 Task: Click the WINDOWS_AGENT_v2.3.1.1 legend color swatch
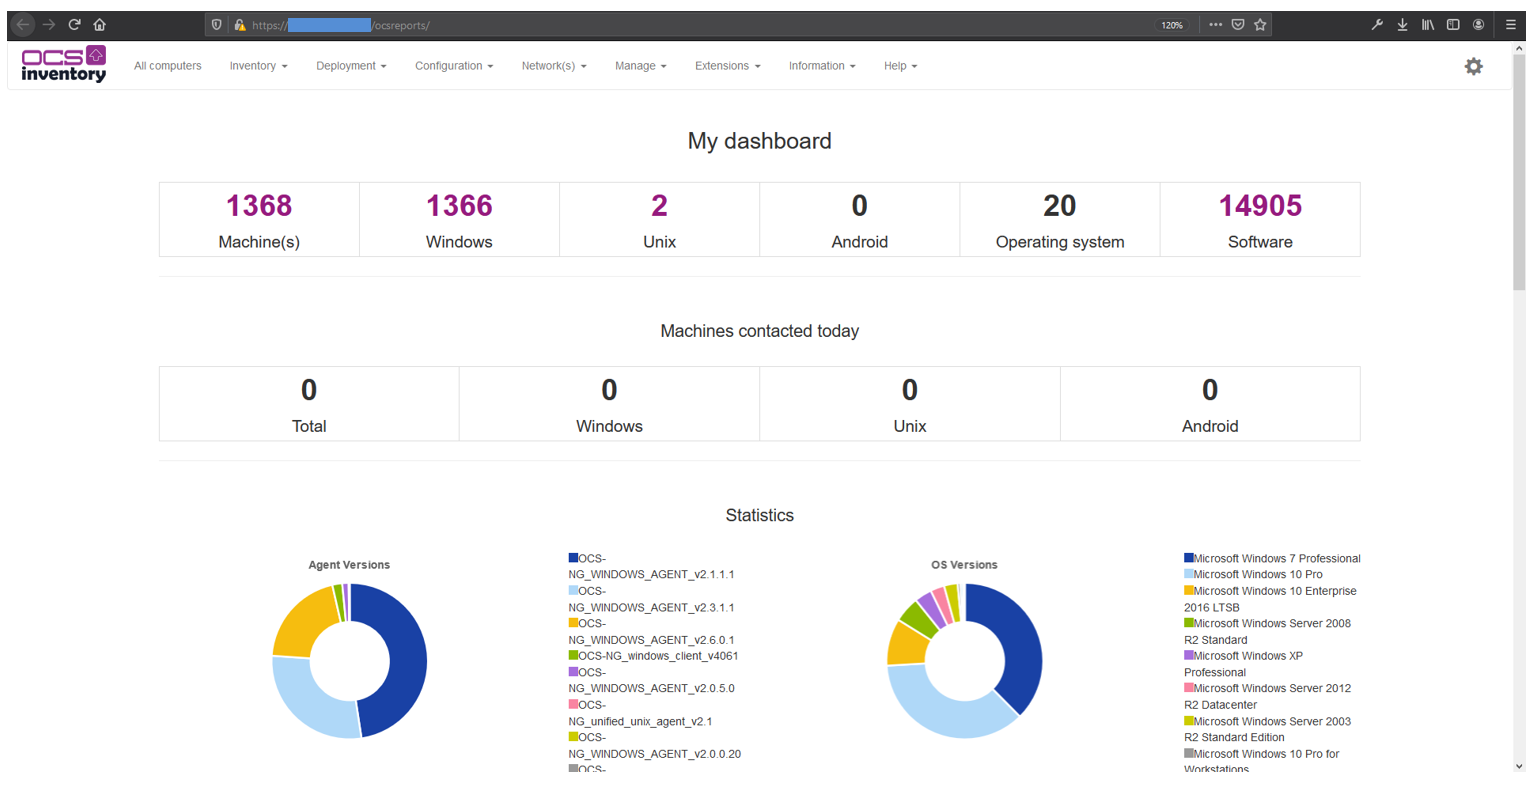click(574, 590)
